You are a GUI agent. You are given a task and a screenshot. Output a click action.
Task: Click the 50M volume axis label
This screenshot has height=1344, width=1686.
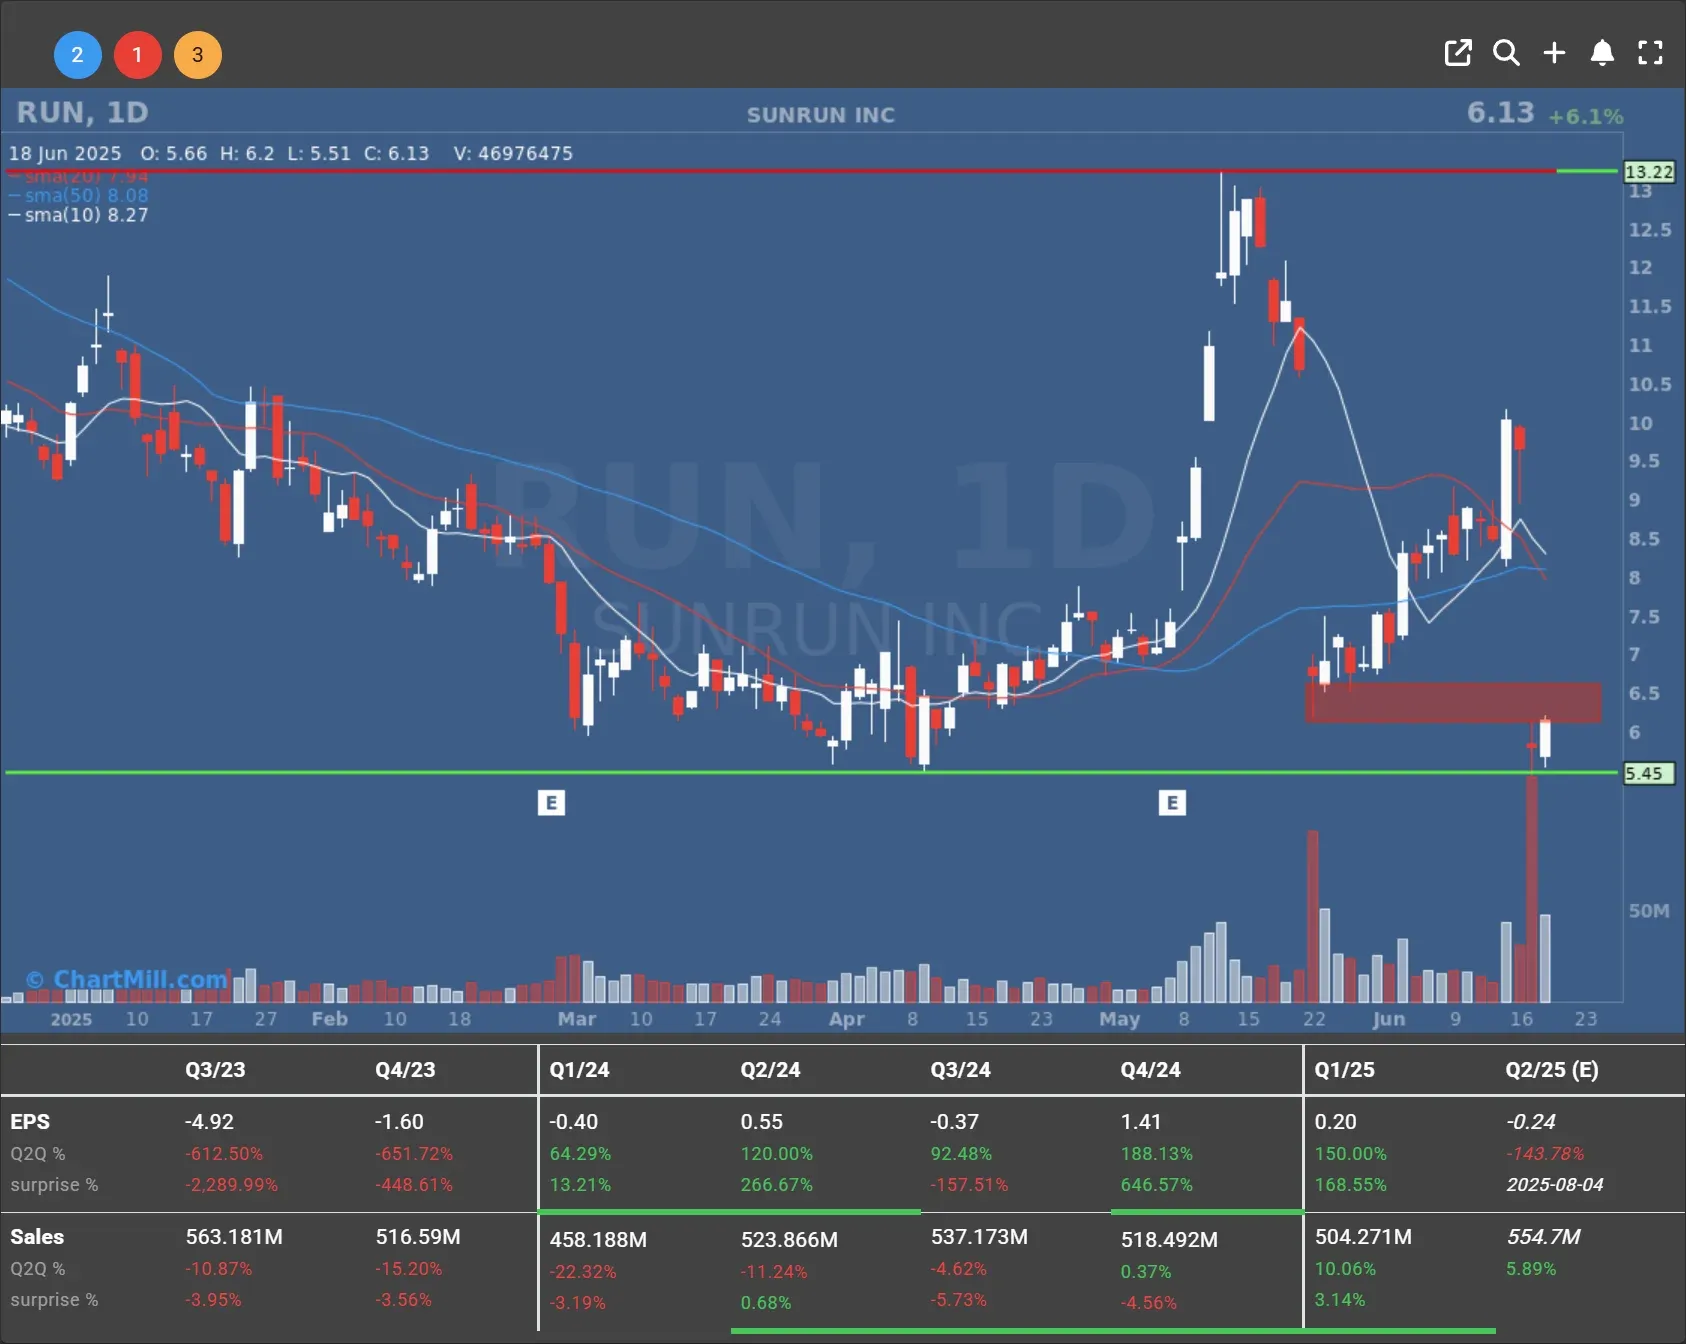click(1649, 911)
